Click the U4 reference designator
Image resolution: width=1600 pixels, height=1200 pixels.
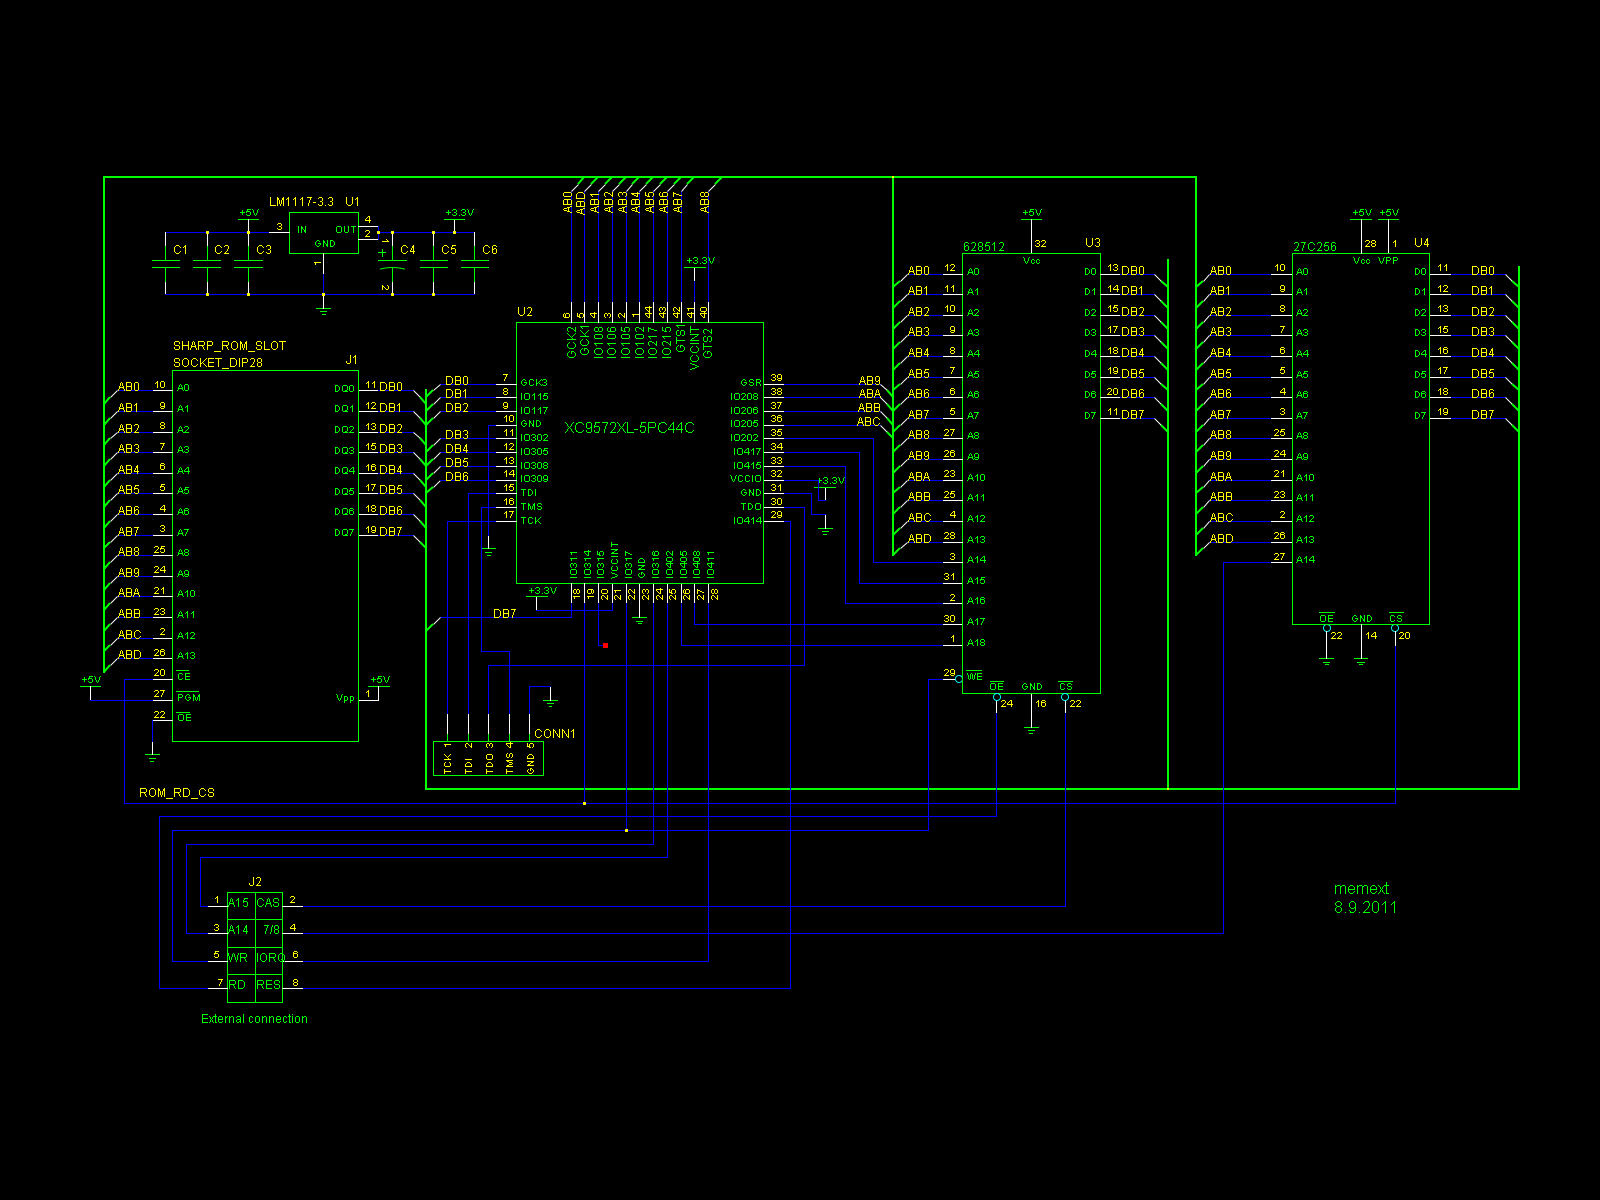(x=1422, y=243)
